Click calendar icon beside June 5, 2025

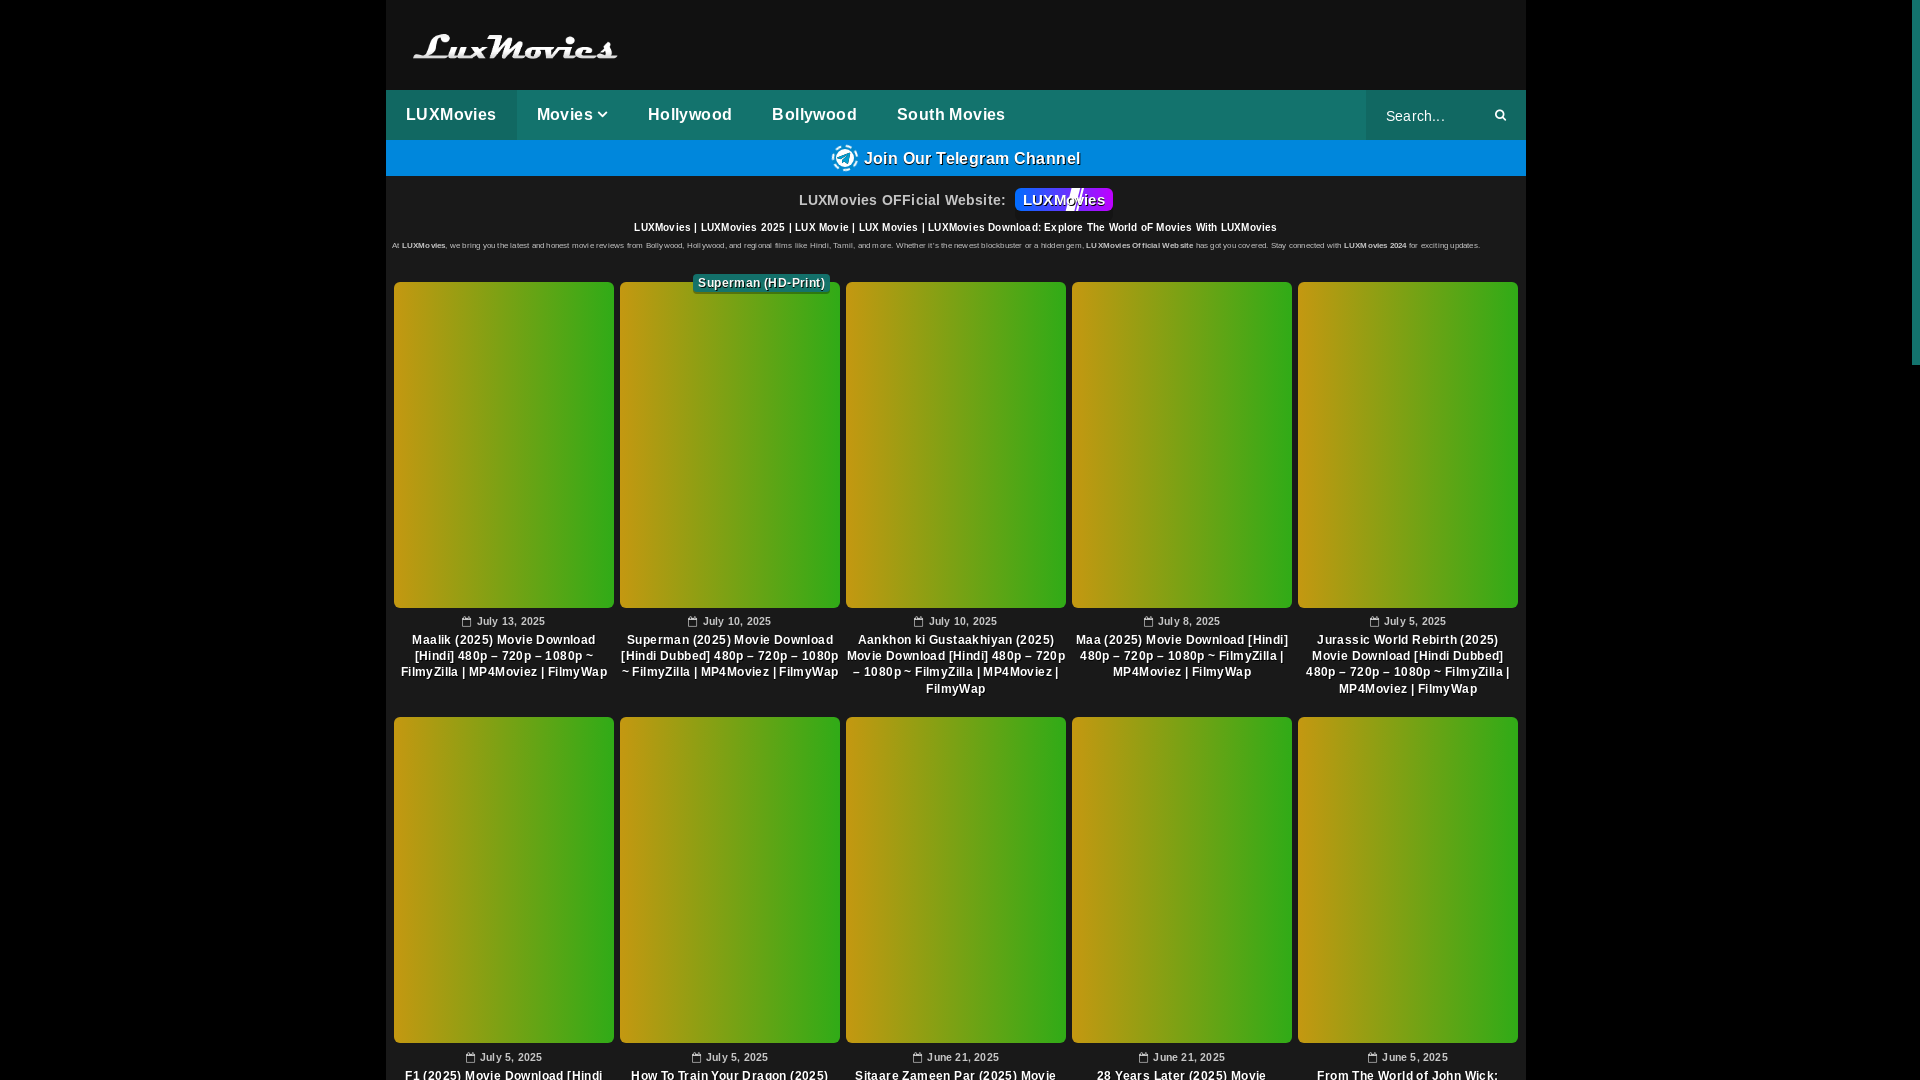(x=1373, y=1057)
